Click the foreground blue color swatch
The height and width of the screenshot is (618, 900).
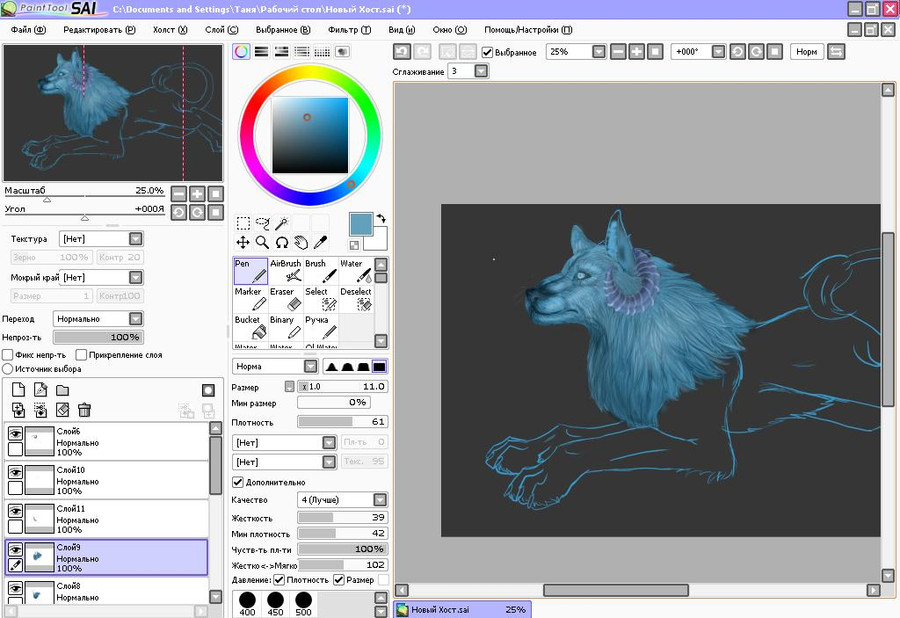click(361, 224)
